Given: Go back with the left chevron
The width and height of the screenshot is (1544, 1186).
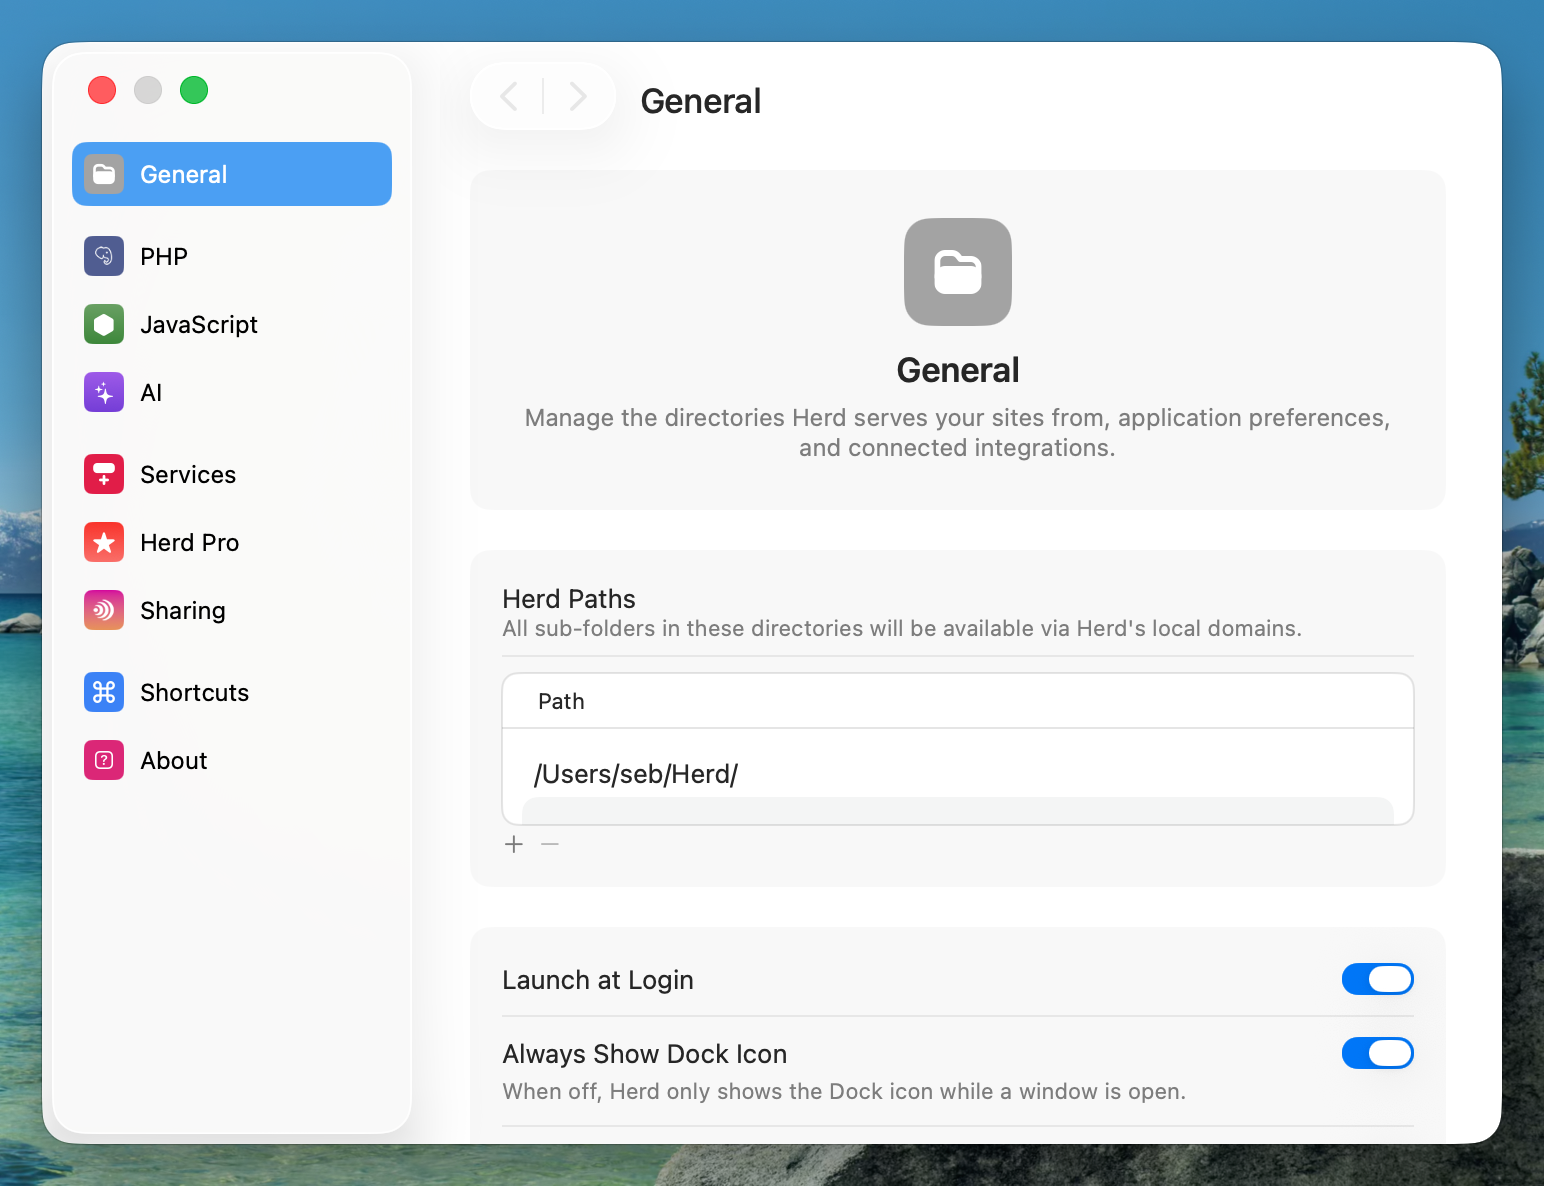Looking at the screenshot, I should click(509, 96).
